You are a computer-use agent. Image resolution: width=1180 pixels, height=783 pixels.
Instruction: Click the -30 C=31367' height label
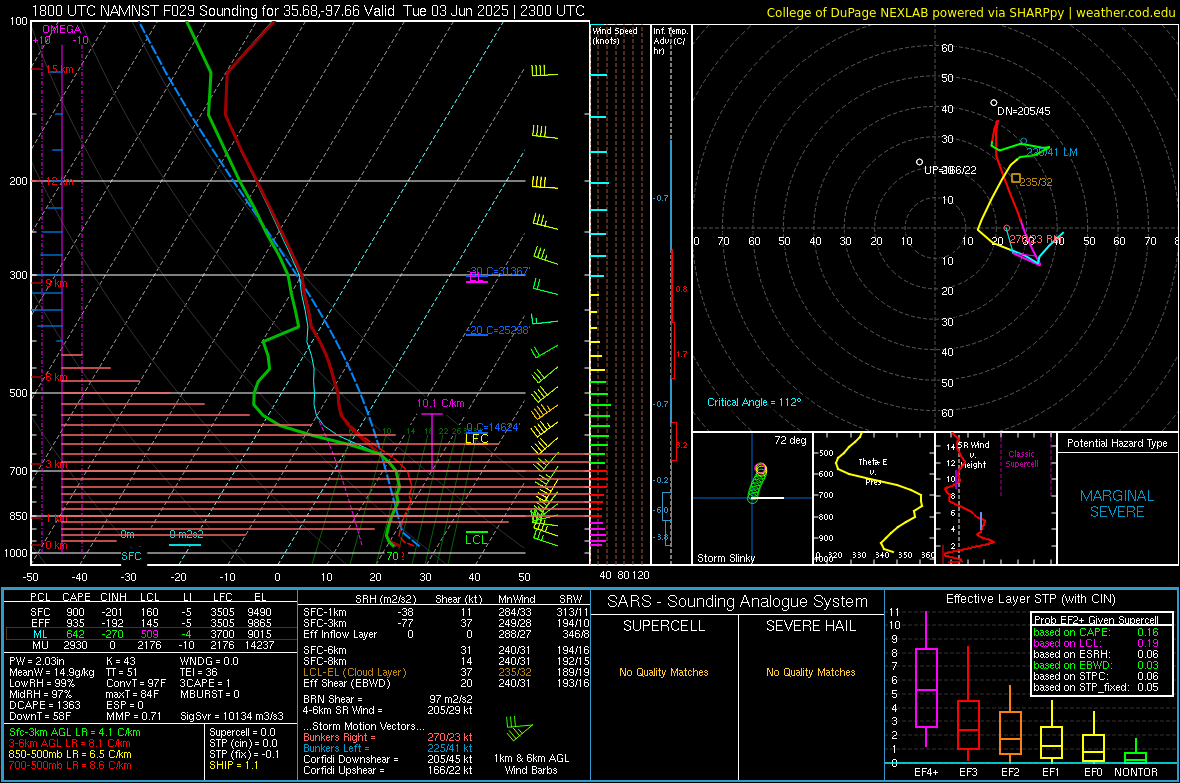tap(498, 271)
